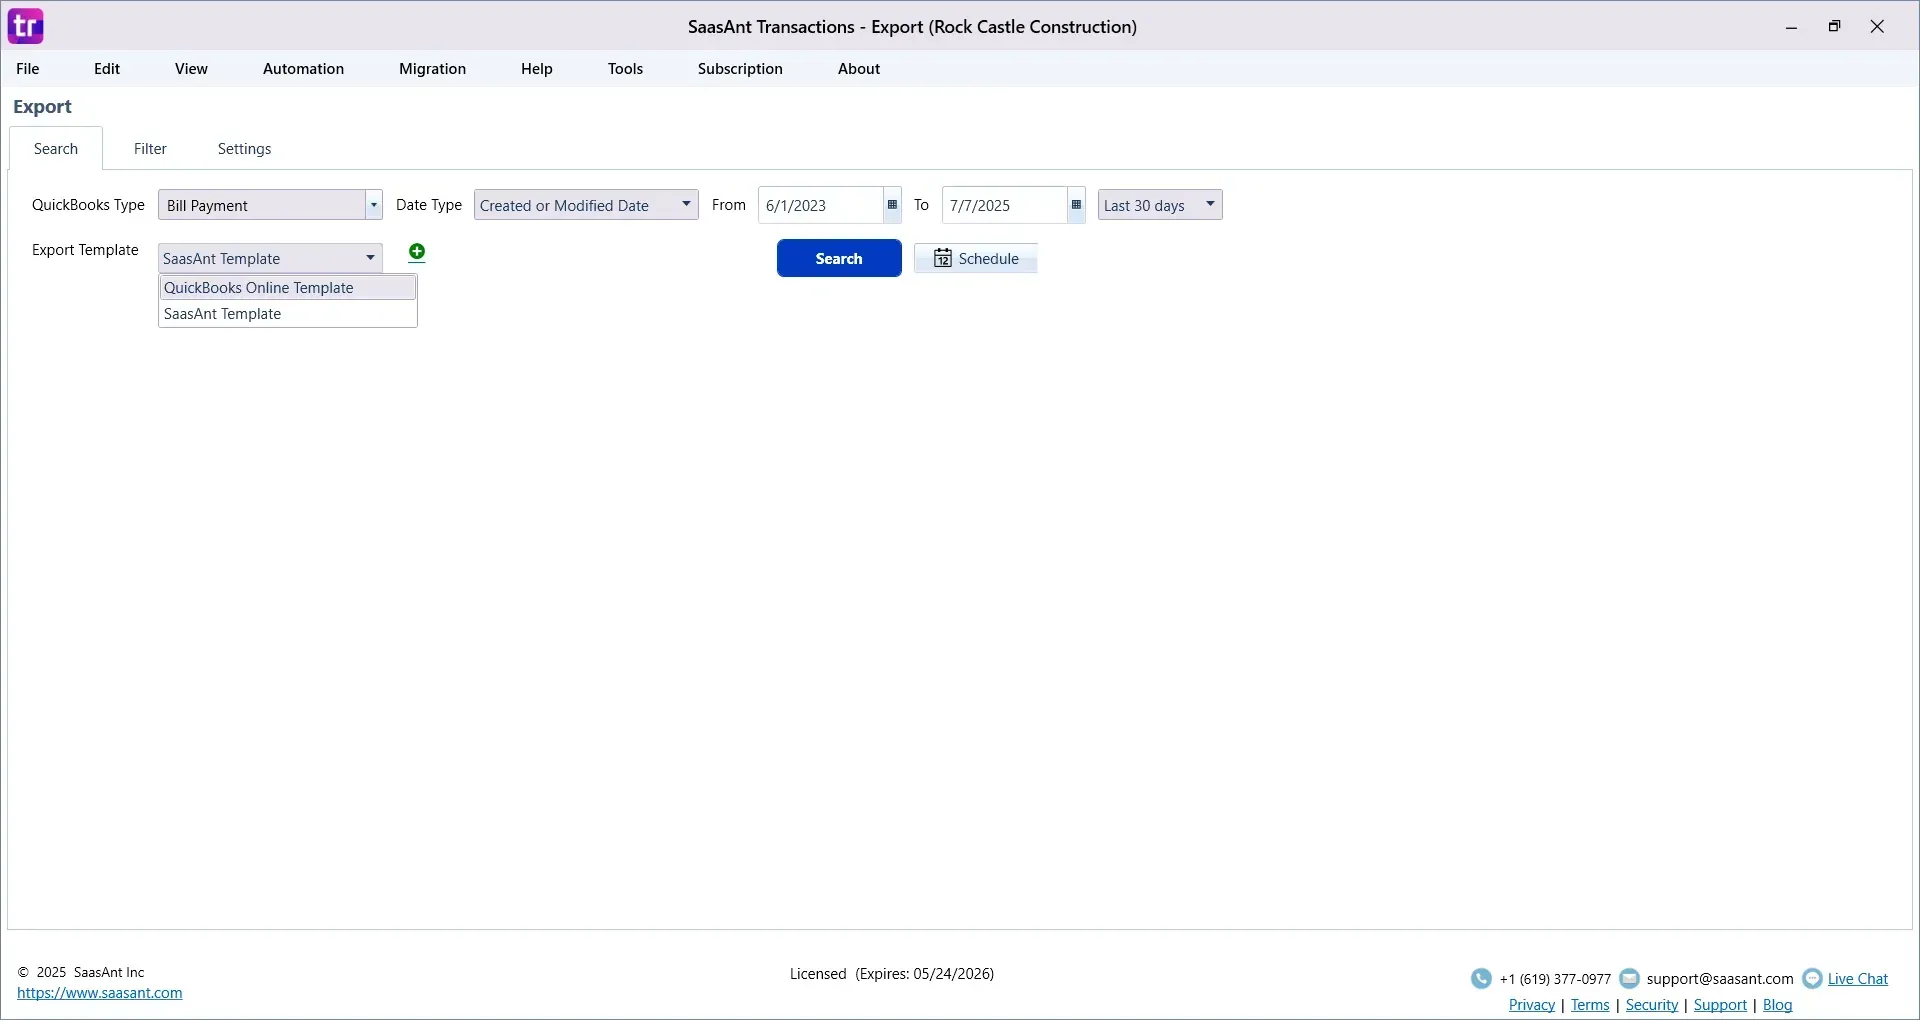This screenshot has width=1920, height=1020.
Task: Open the Date Type combo box
Action: [x=586, y=205]
